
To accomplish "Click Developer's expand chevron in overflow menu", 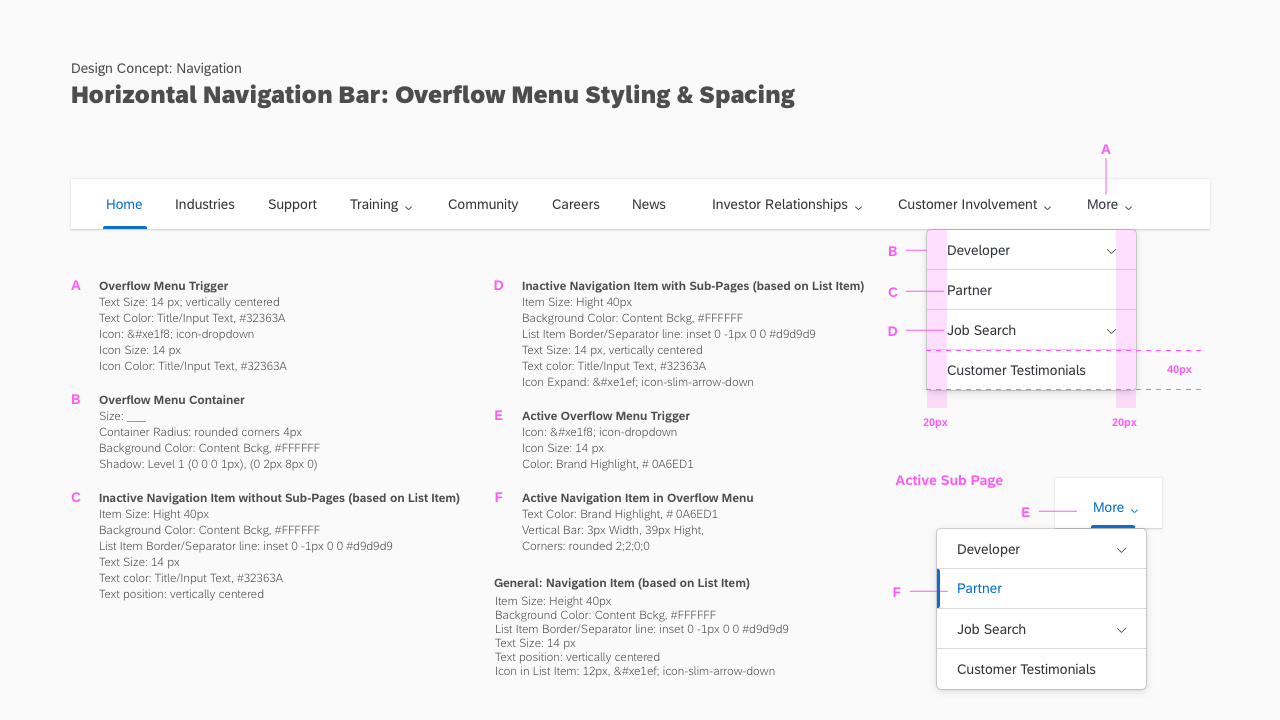I will point(1111,251).
